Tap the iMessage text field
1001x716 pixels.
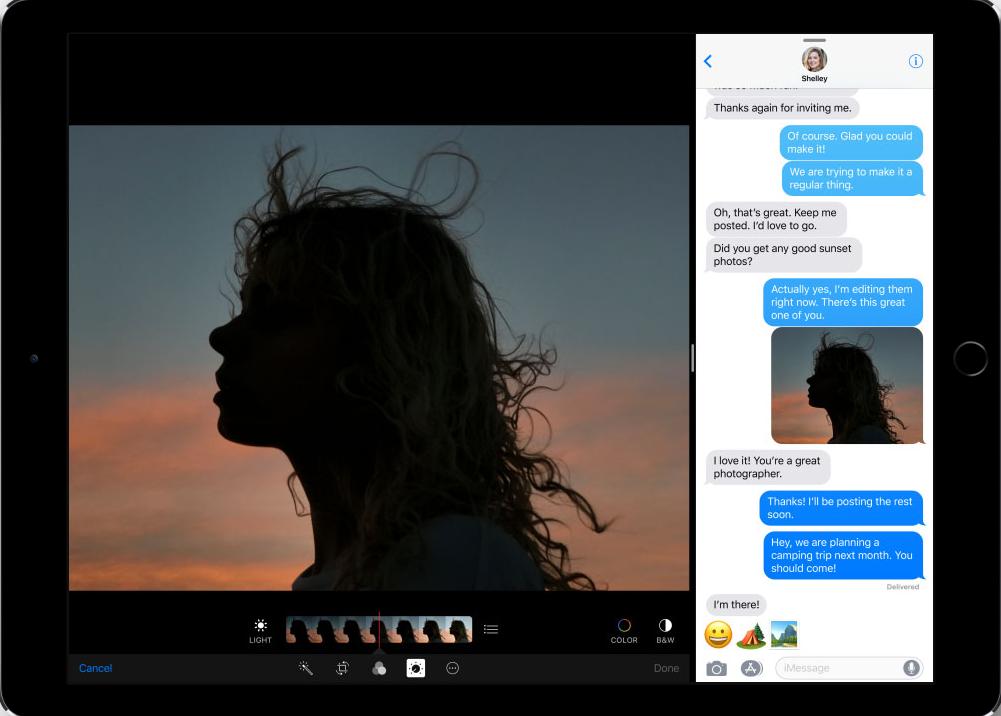838,668
